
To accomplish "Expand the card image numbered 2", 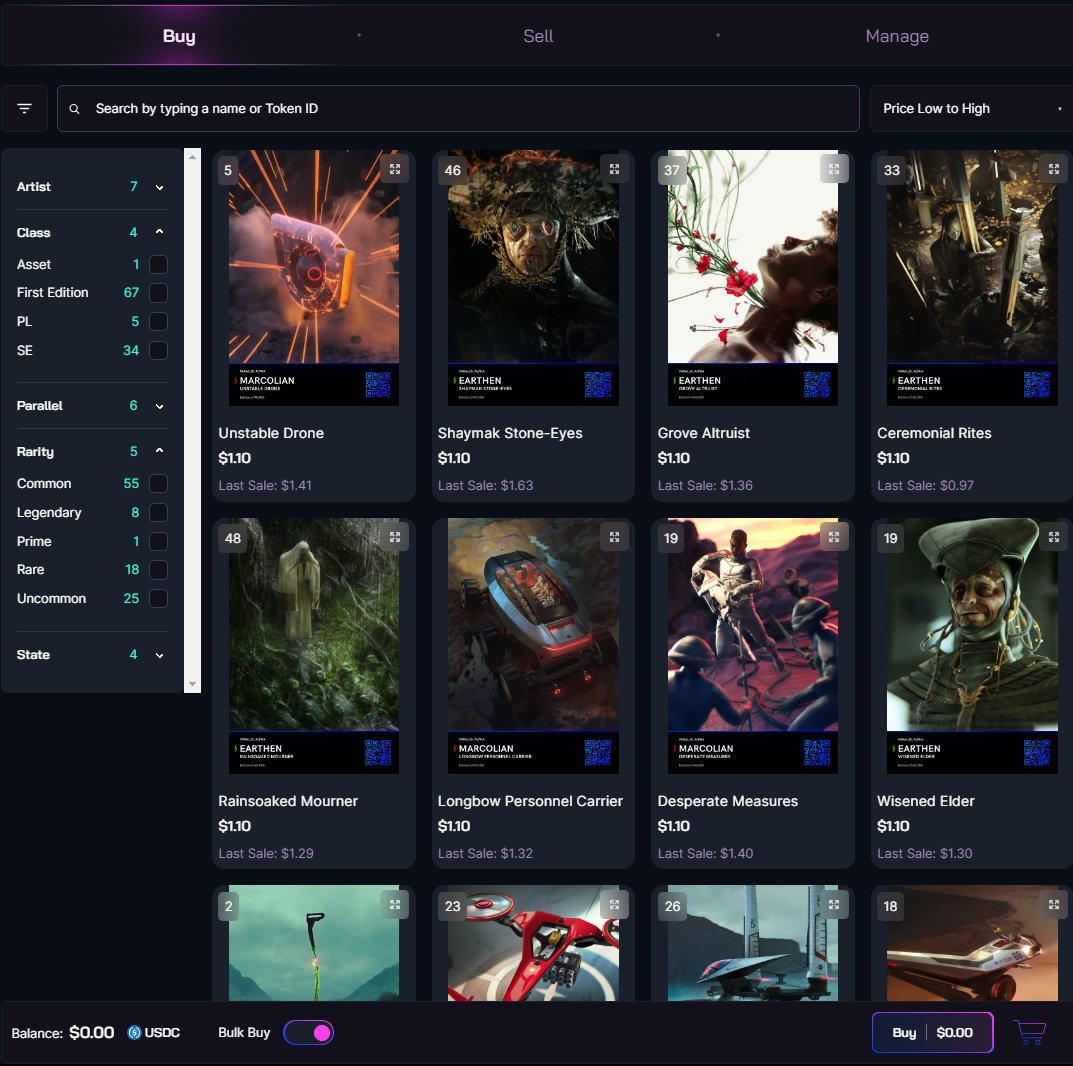I will click(x=395, y=905).
